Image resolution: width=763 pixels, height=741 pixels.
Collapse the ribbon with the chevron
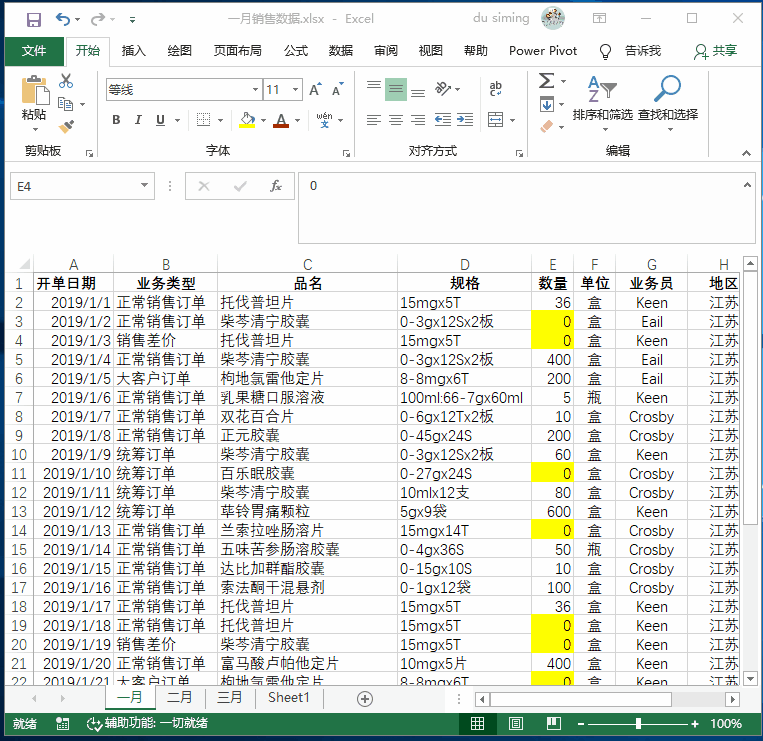746,153
